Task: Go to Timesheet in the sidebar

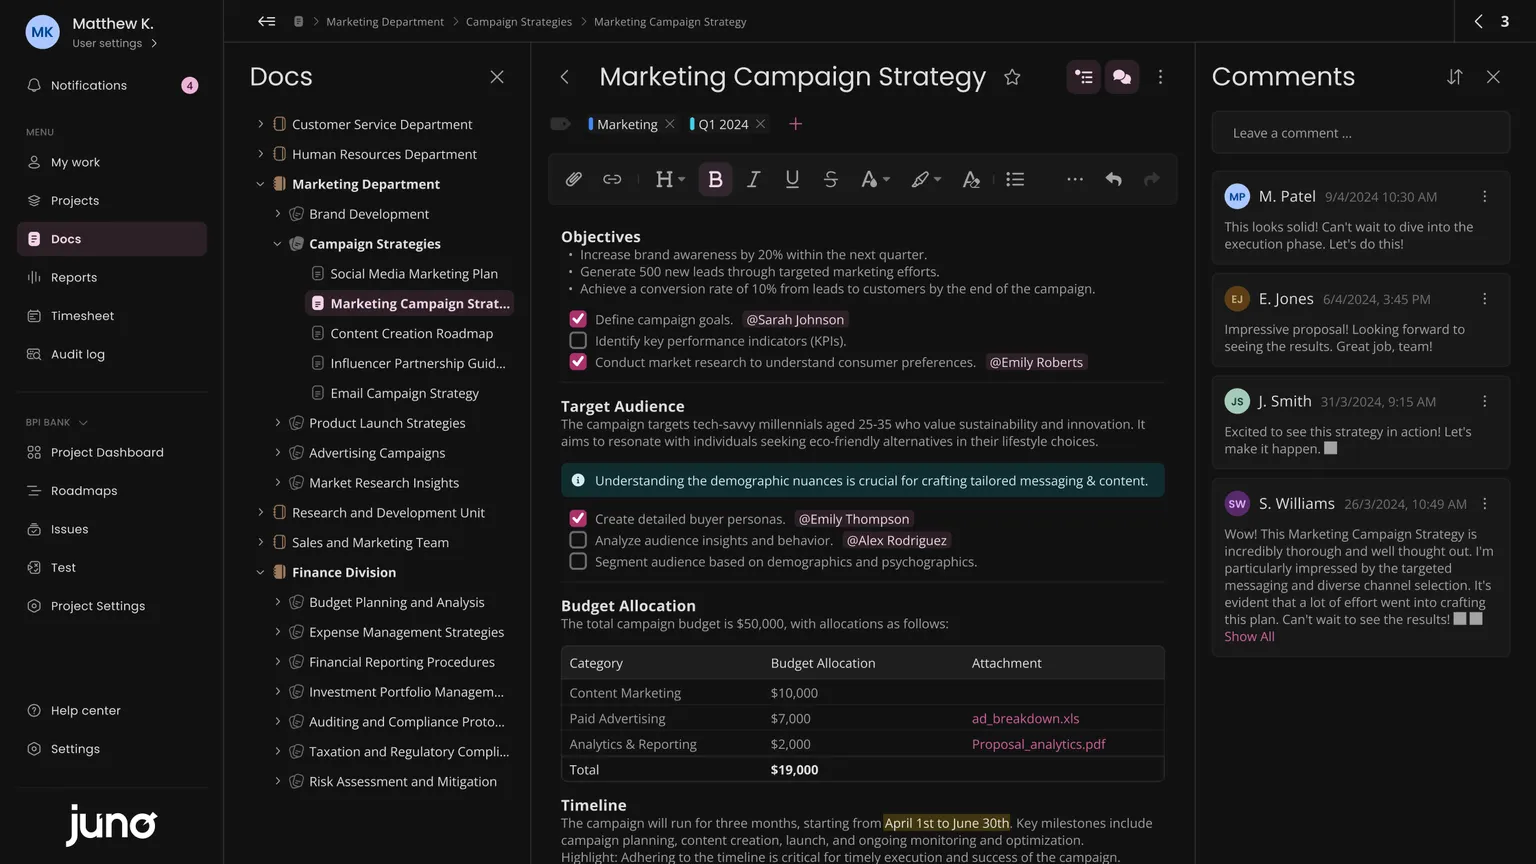Action: click(82, 316)
